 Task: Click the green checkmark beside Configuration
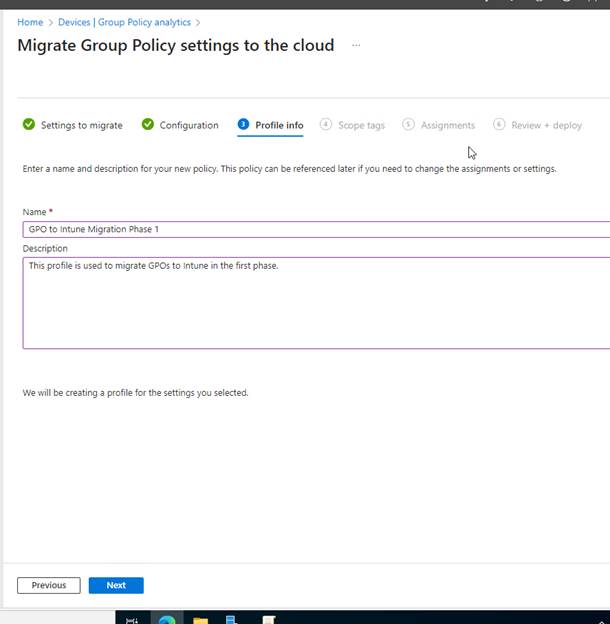click(x=148, y=125)
